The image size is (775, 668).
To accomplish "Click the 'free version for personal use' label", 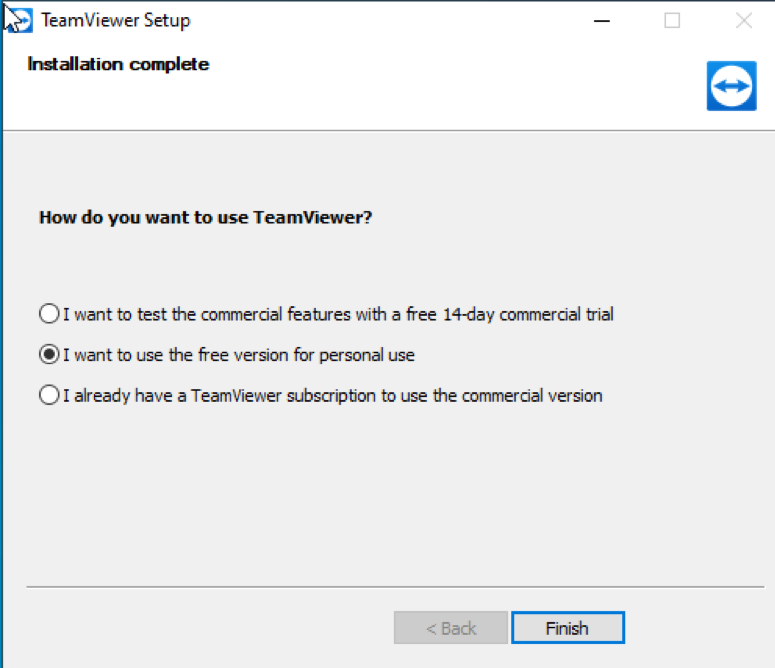I will tap(239, 355).
